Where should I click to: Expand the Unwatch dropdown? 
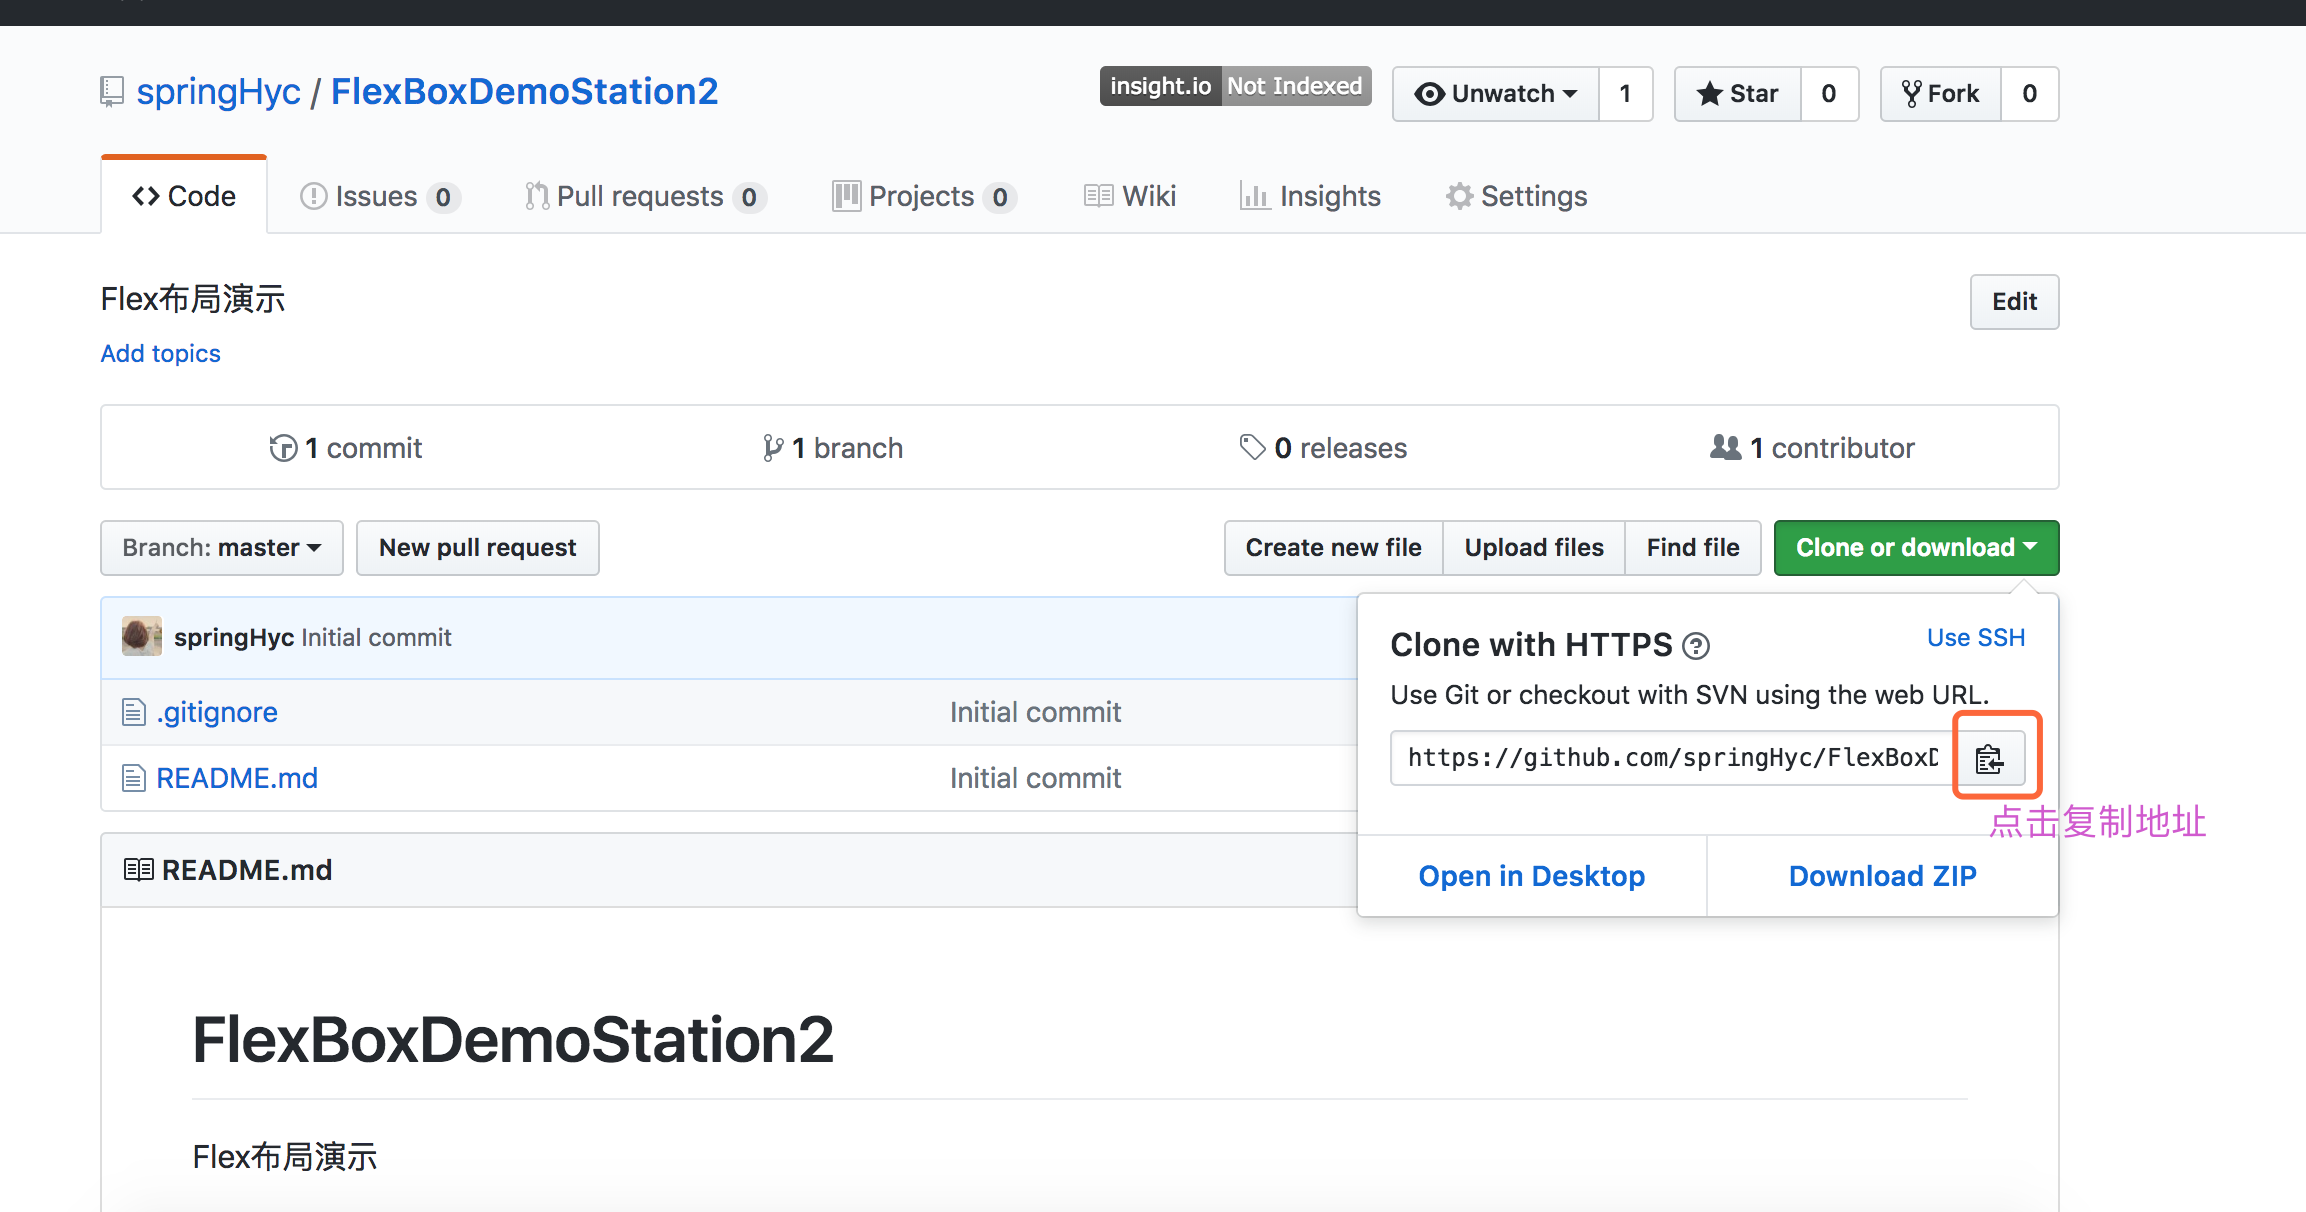[x=1496, y=94]
